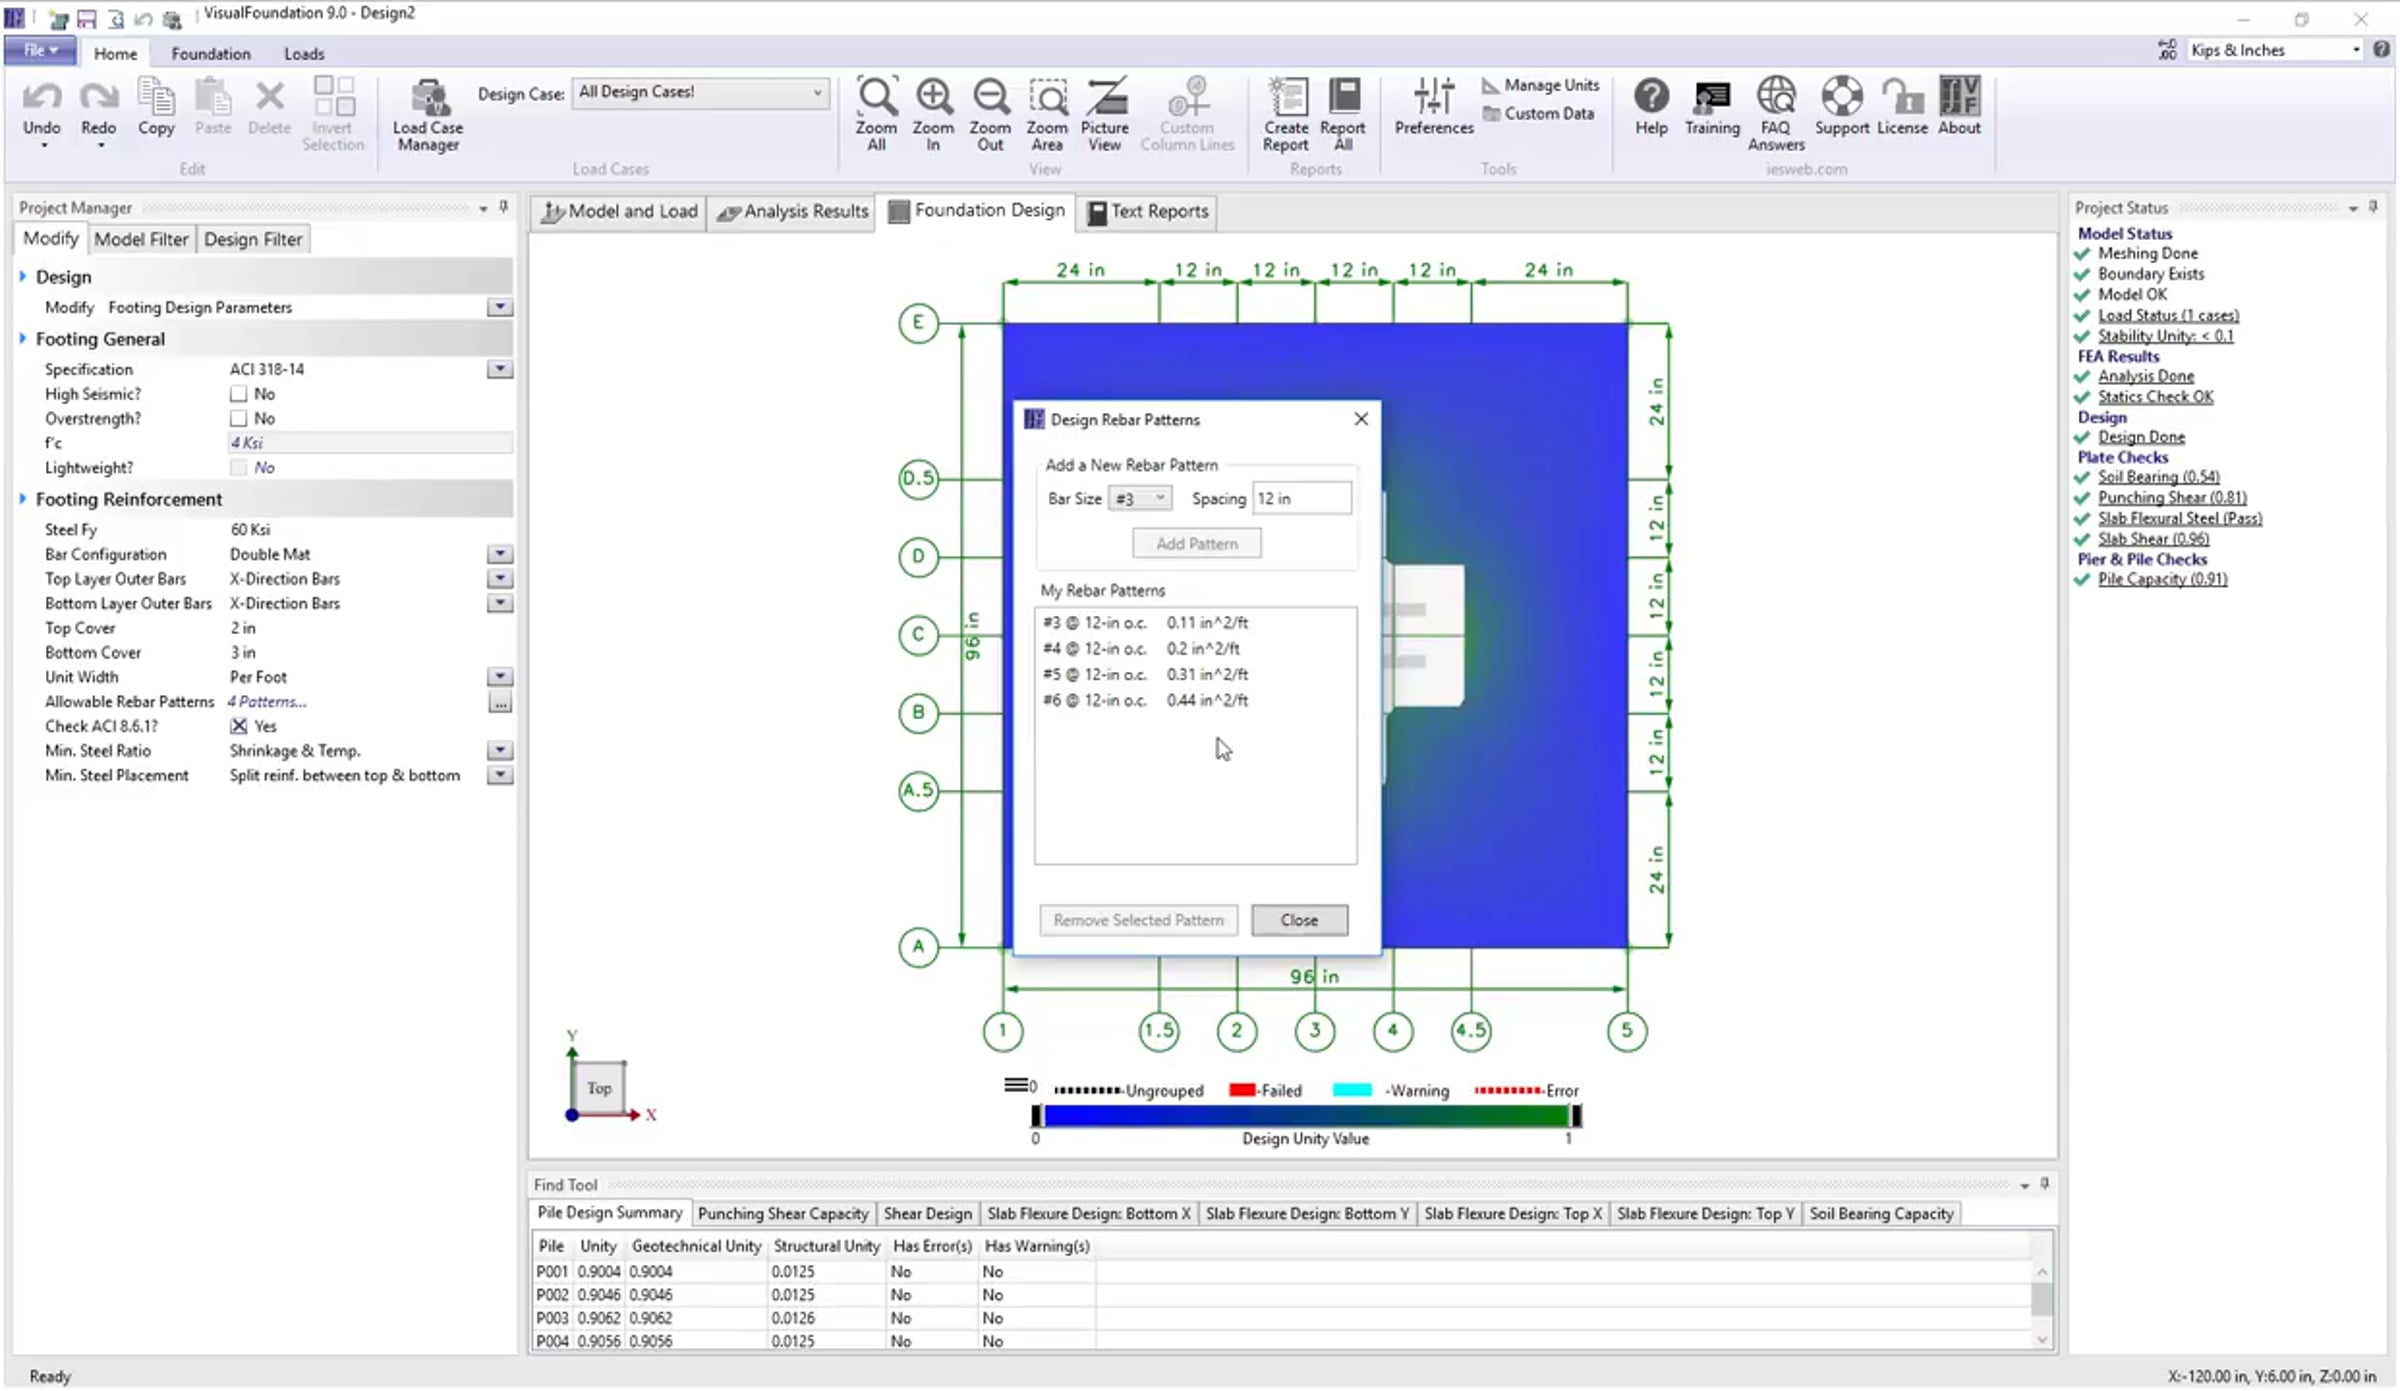Image resolution: width=2400 pixels, height=1391 pixels.
Task: Click the Zoom Area icon
Action: [1046, 98]
